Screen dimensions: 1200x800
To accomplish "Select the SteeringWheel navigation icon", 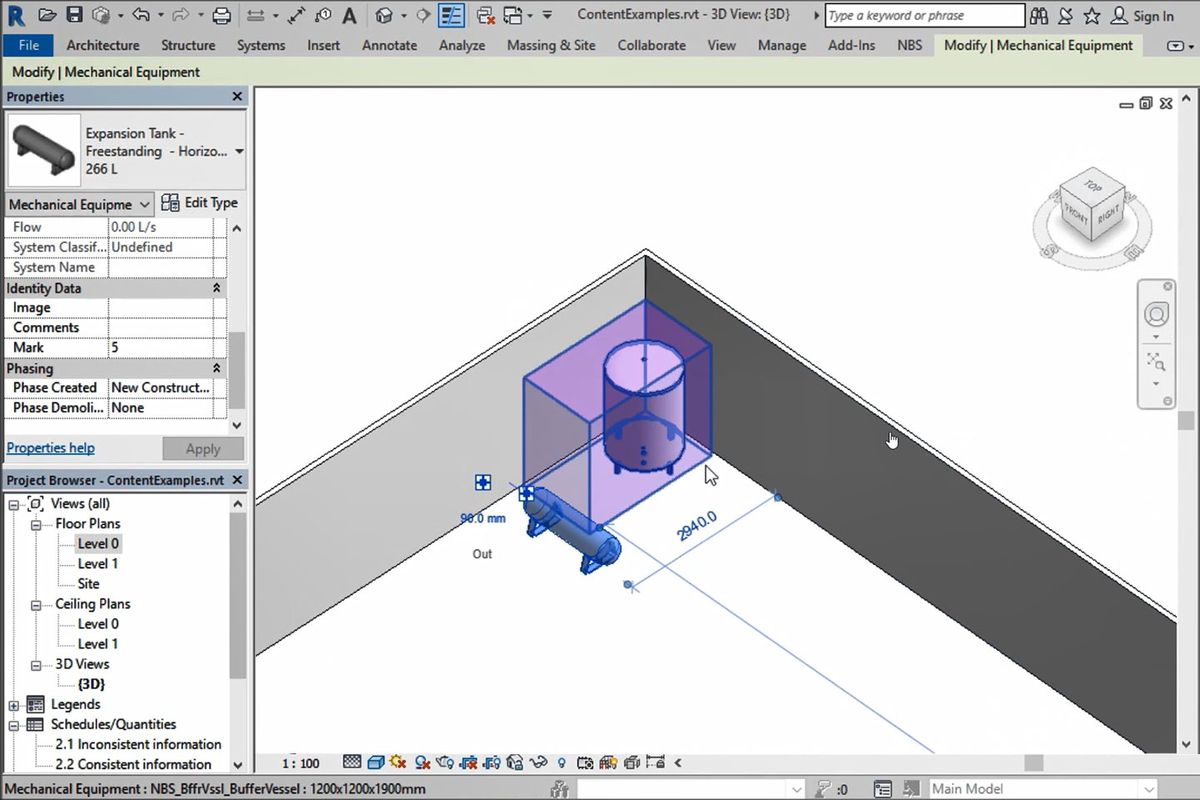I will pos(1156,313).
